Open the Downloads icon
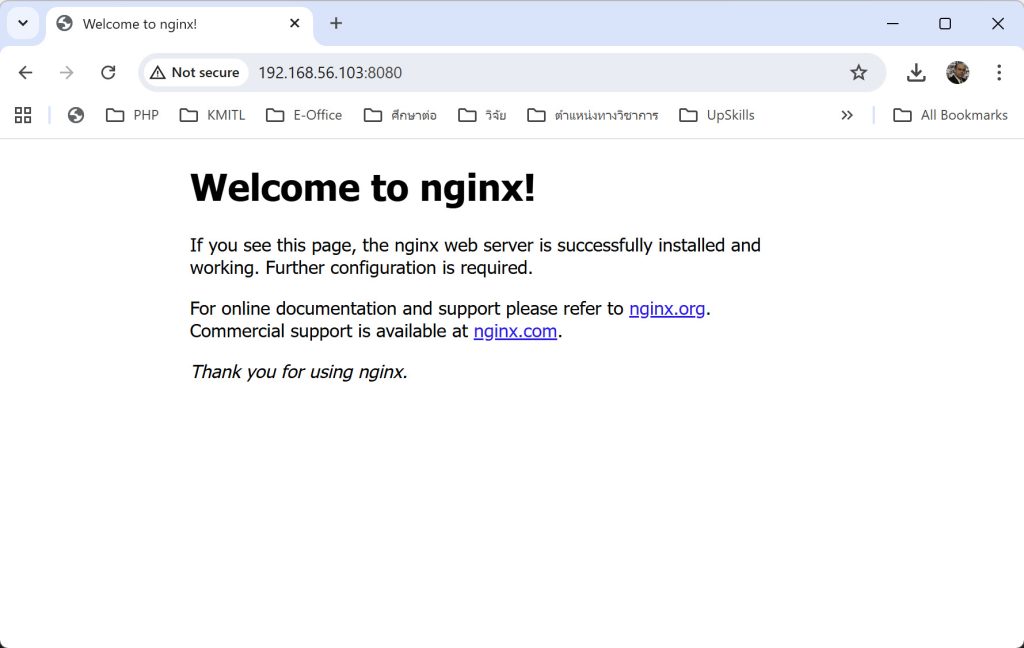The width and height of the screenshot is (1024, 648). click(915, 72)
